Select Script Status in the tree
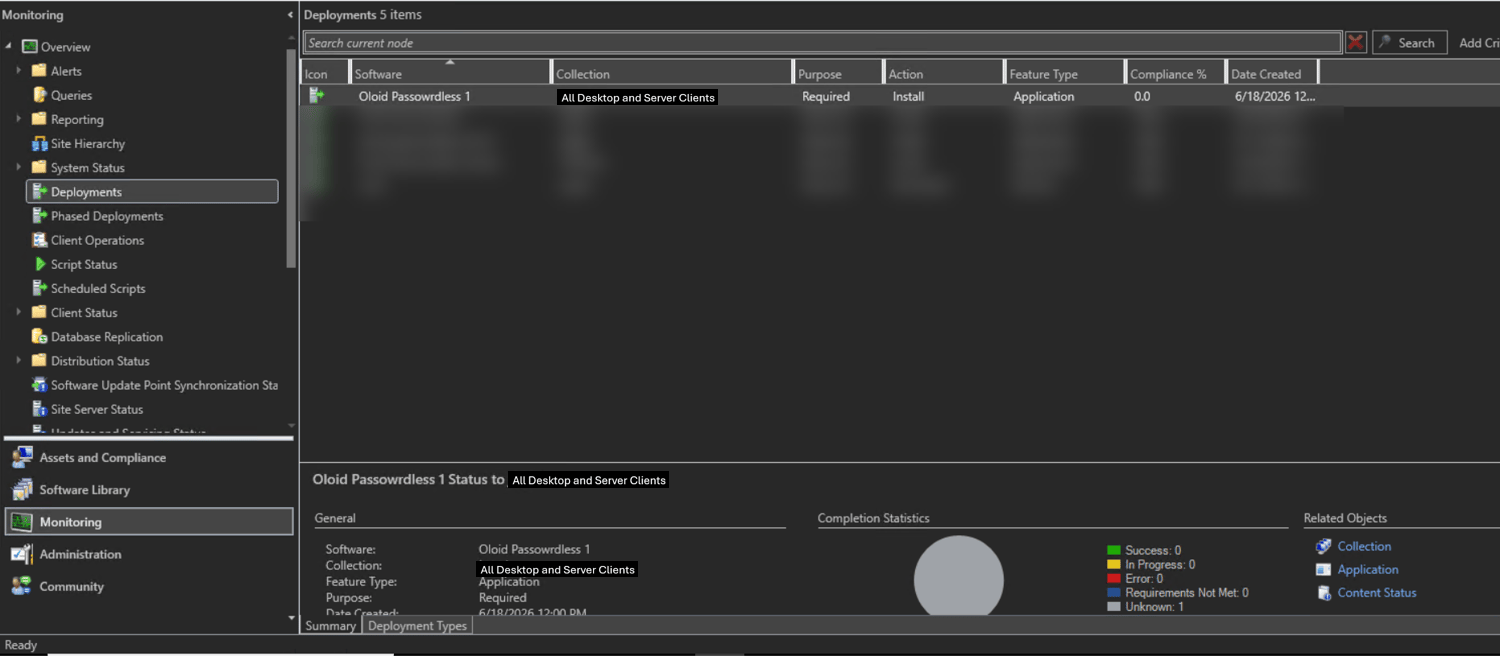 click(x=84, y=264)
